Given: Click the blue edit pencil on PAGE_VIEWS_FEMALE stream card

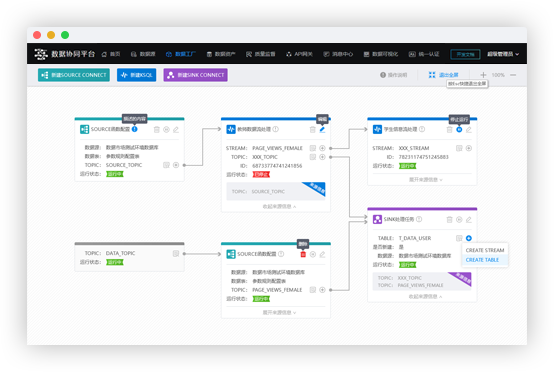Looking at the screenshot, I should point(322,130).
